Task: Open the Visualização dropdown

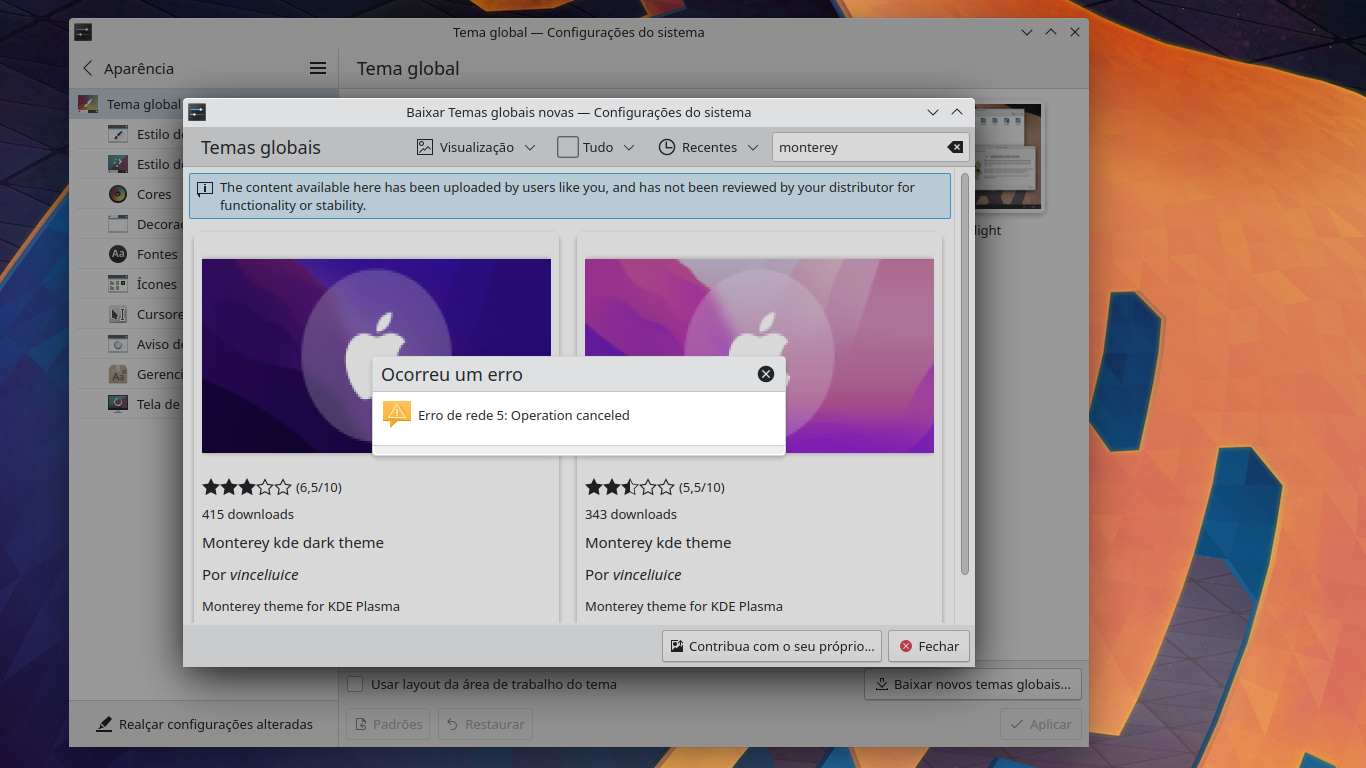Action: point(476,147)
